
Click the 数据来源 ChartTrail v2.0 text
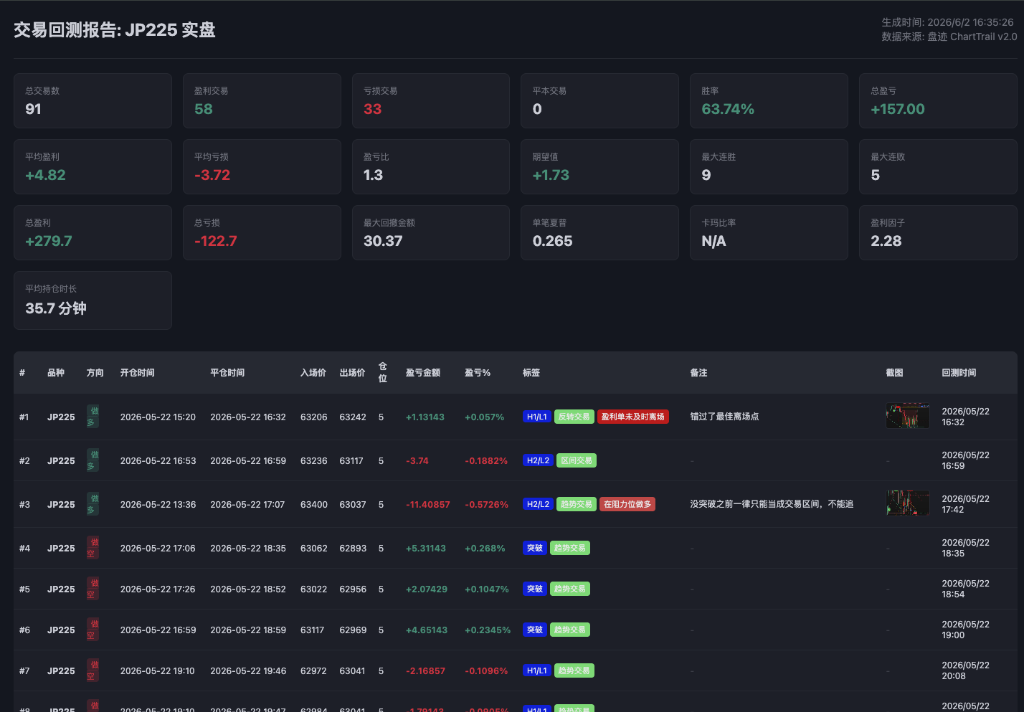click(950, 37)
